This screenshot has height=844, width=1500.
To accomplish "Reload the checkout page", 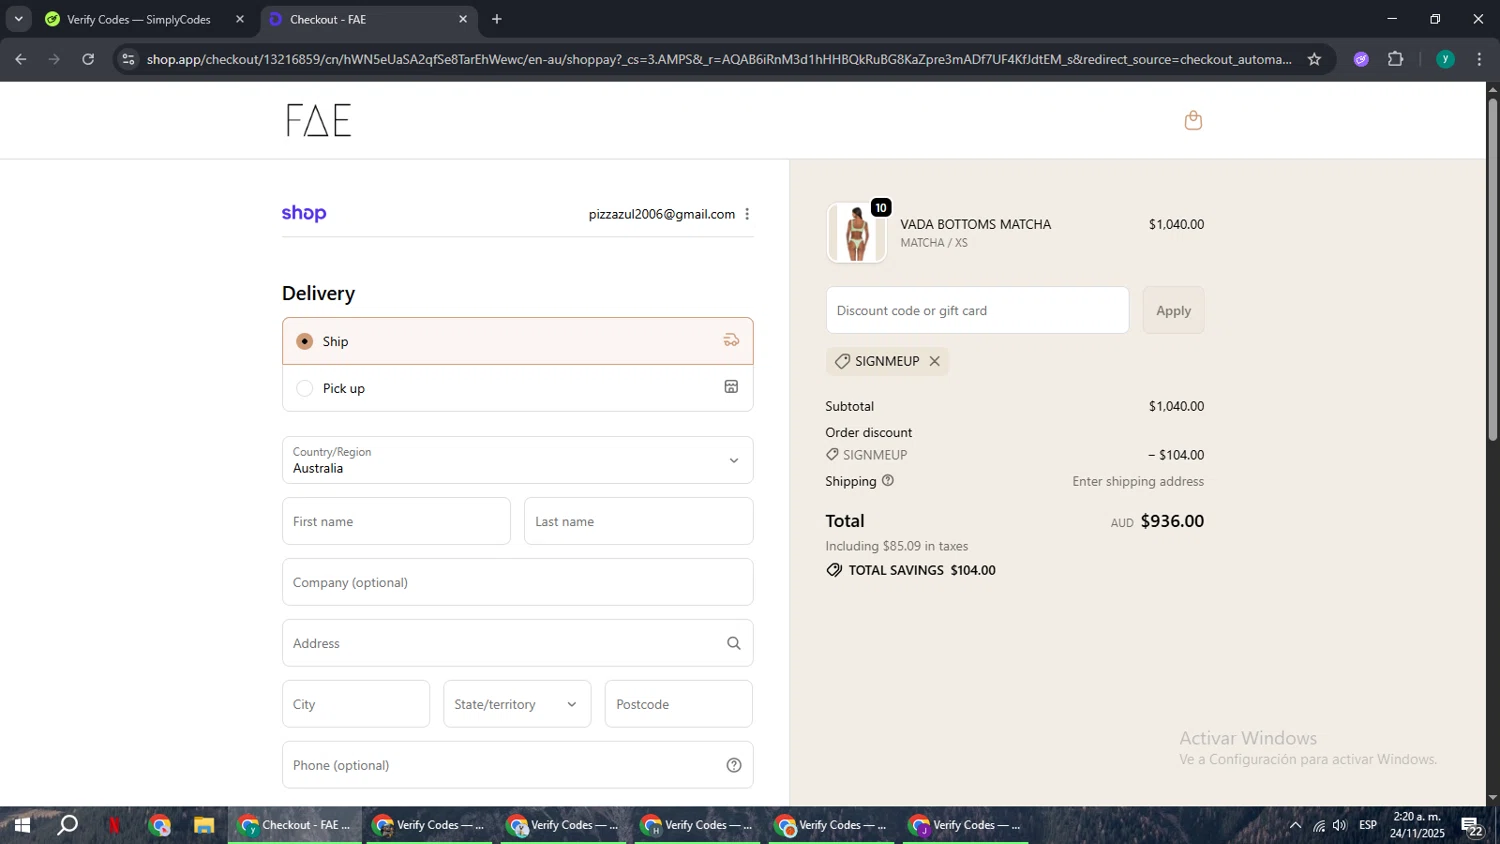I will click(x=88, y=59).
